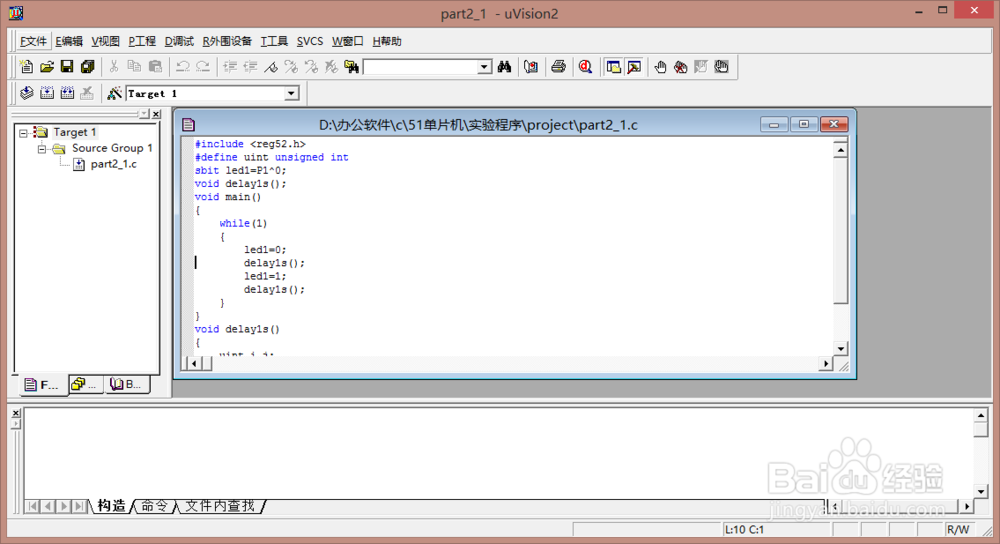Open the V视图 menu
1000x544 pixels.
[x=105, y=41]
